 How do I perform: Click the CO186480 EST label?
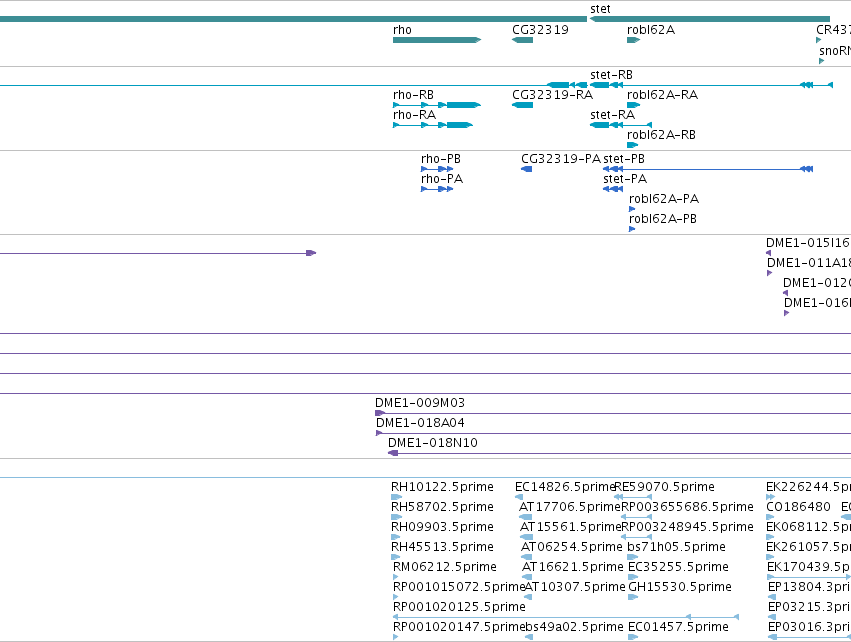pos(798,507)
